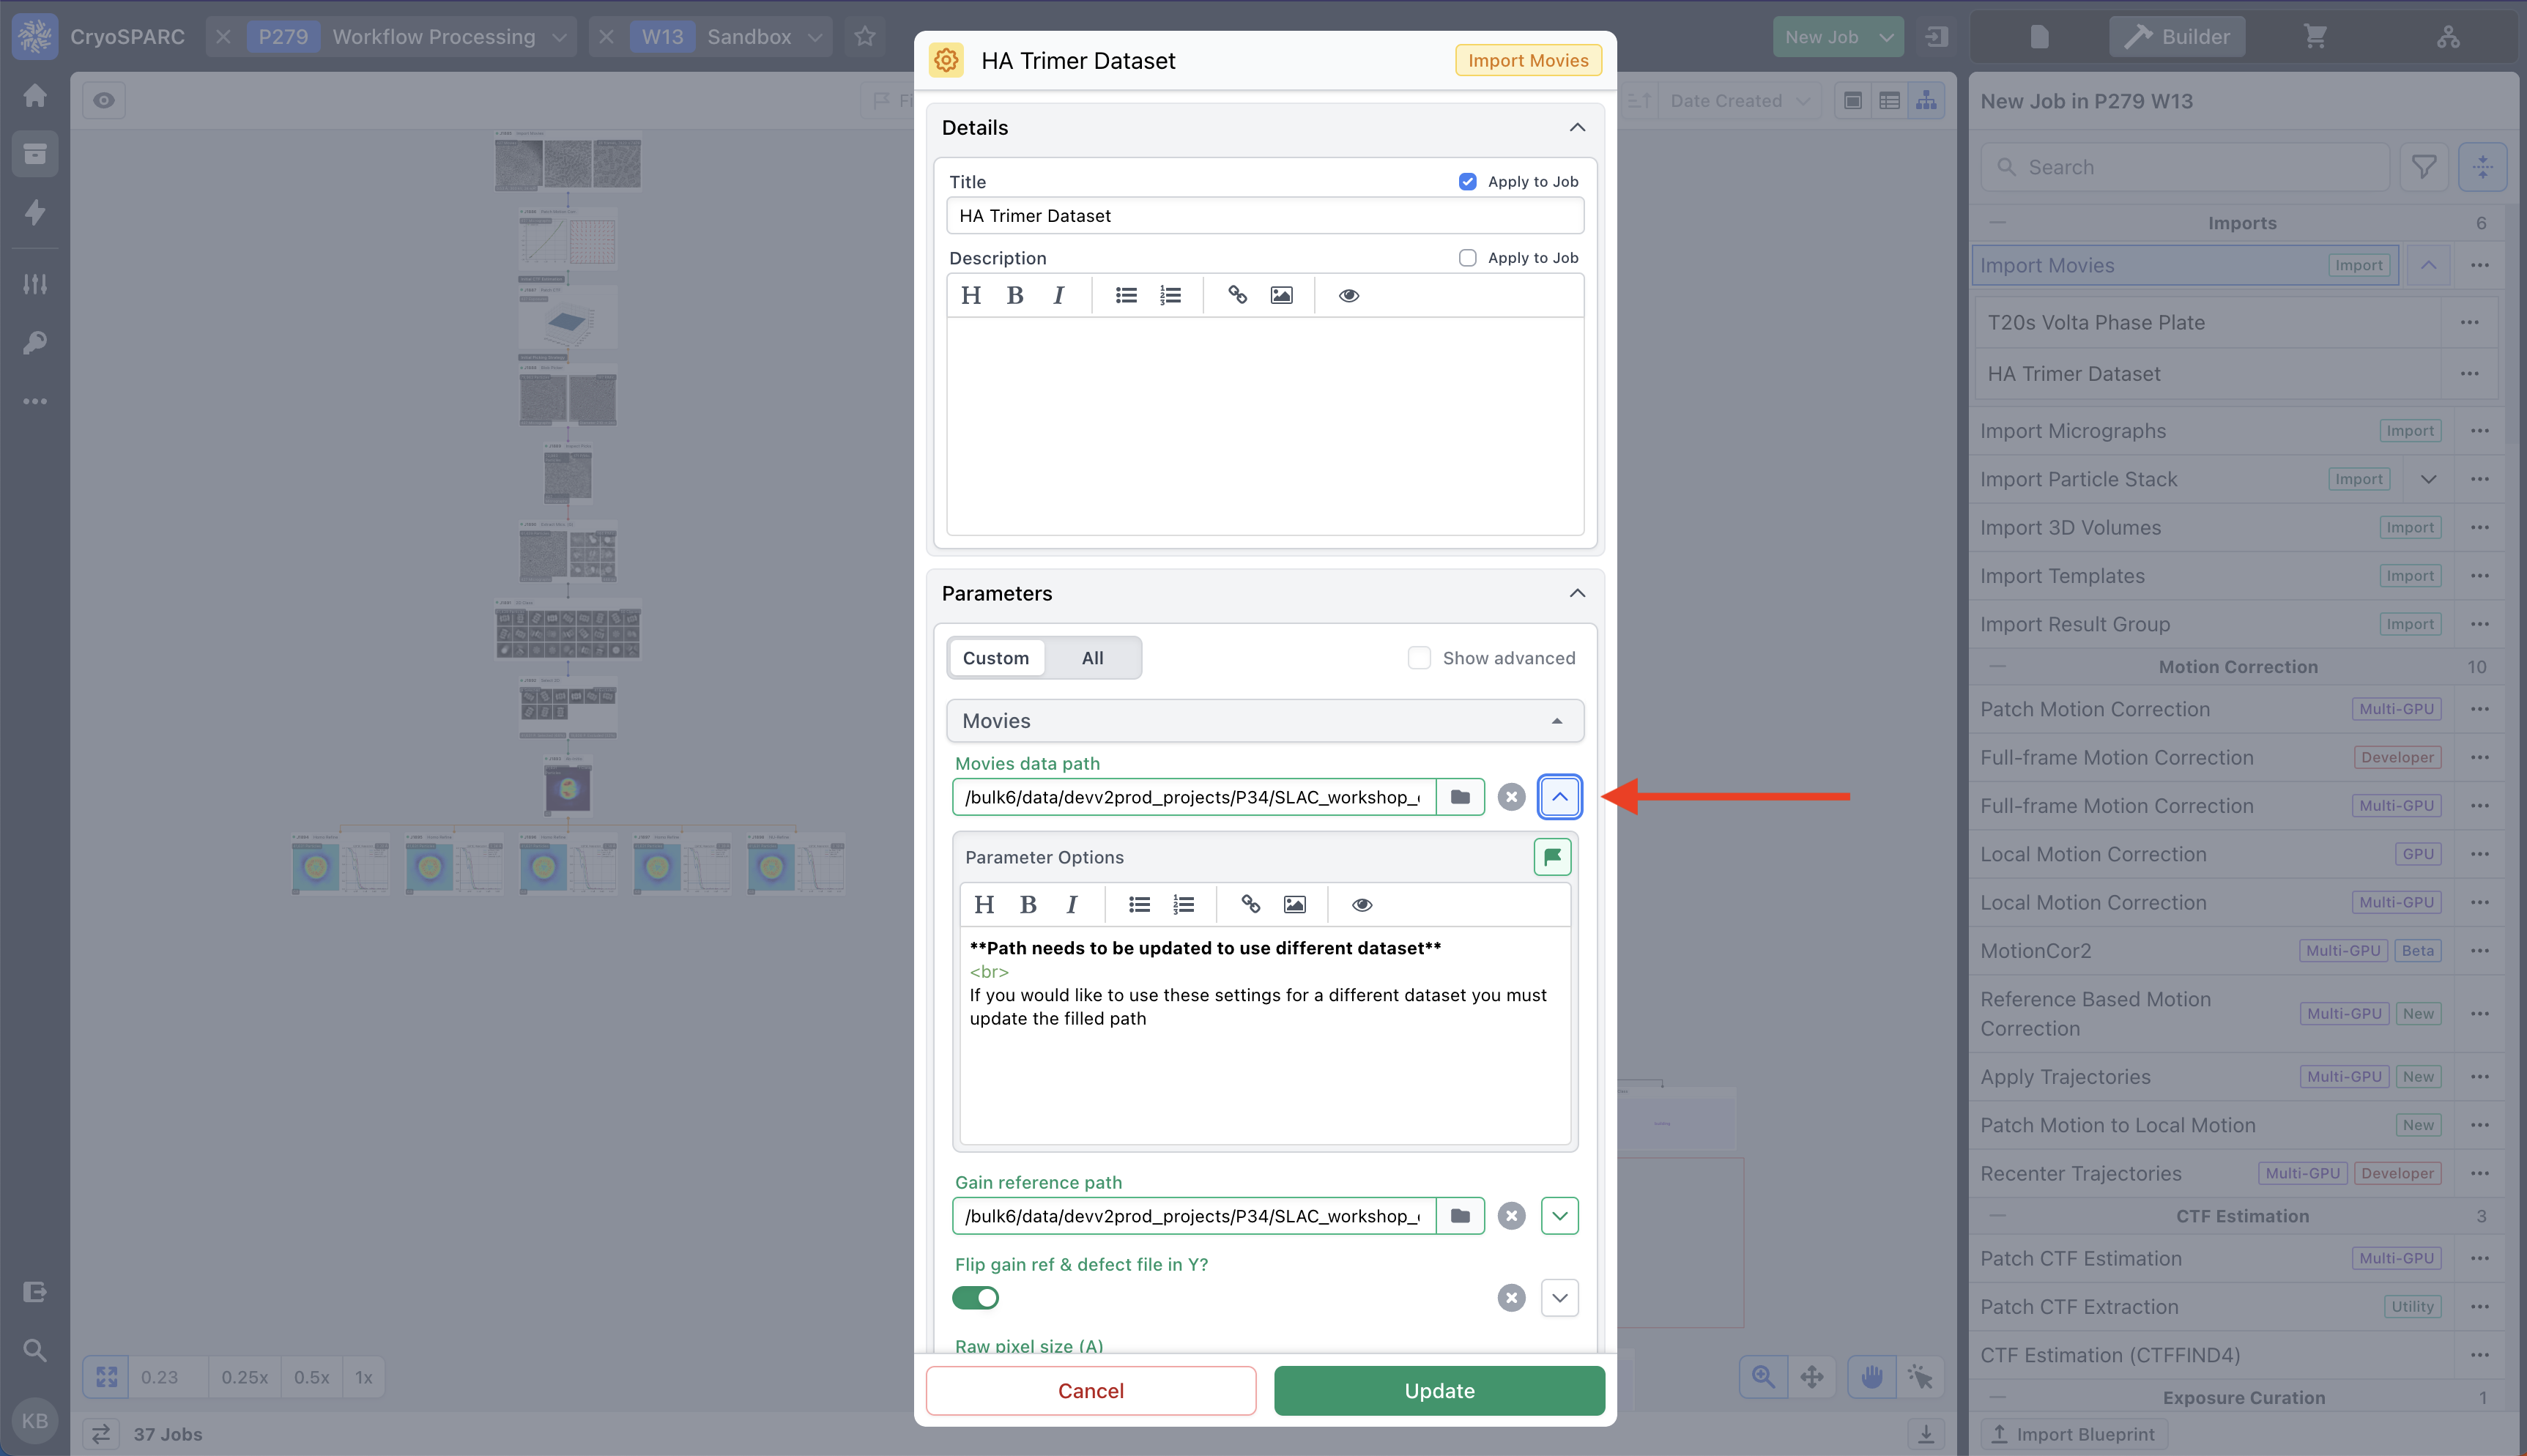Click the Title input field
This screenshot has height=1456, width=2527.
point(1264,216)
